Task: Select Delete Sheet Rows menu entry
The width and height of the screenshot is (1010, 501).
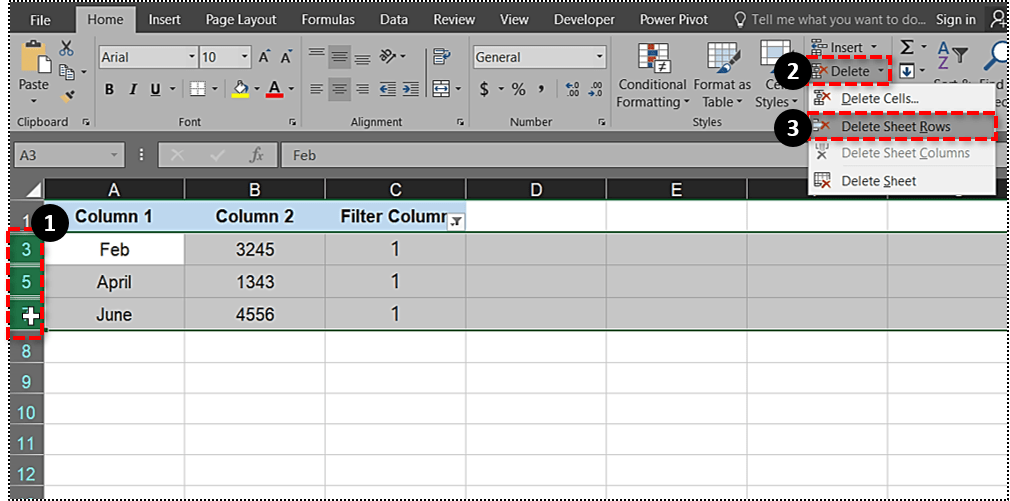Action: point(895,127)
